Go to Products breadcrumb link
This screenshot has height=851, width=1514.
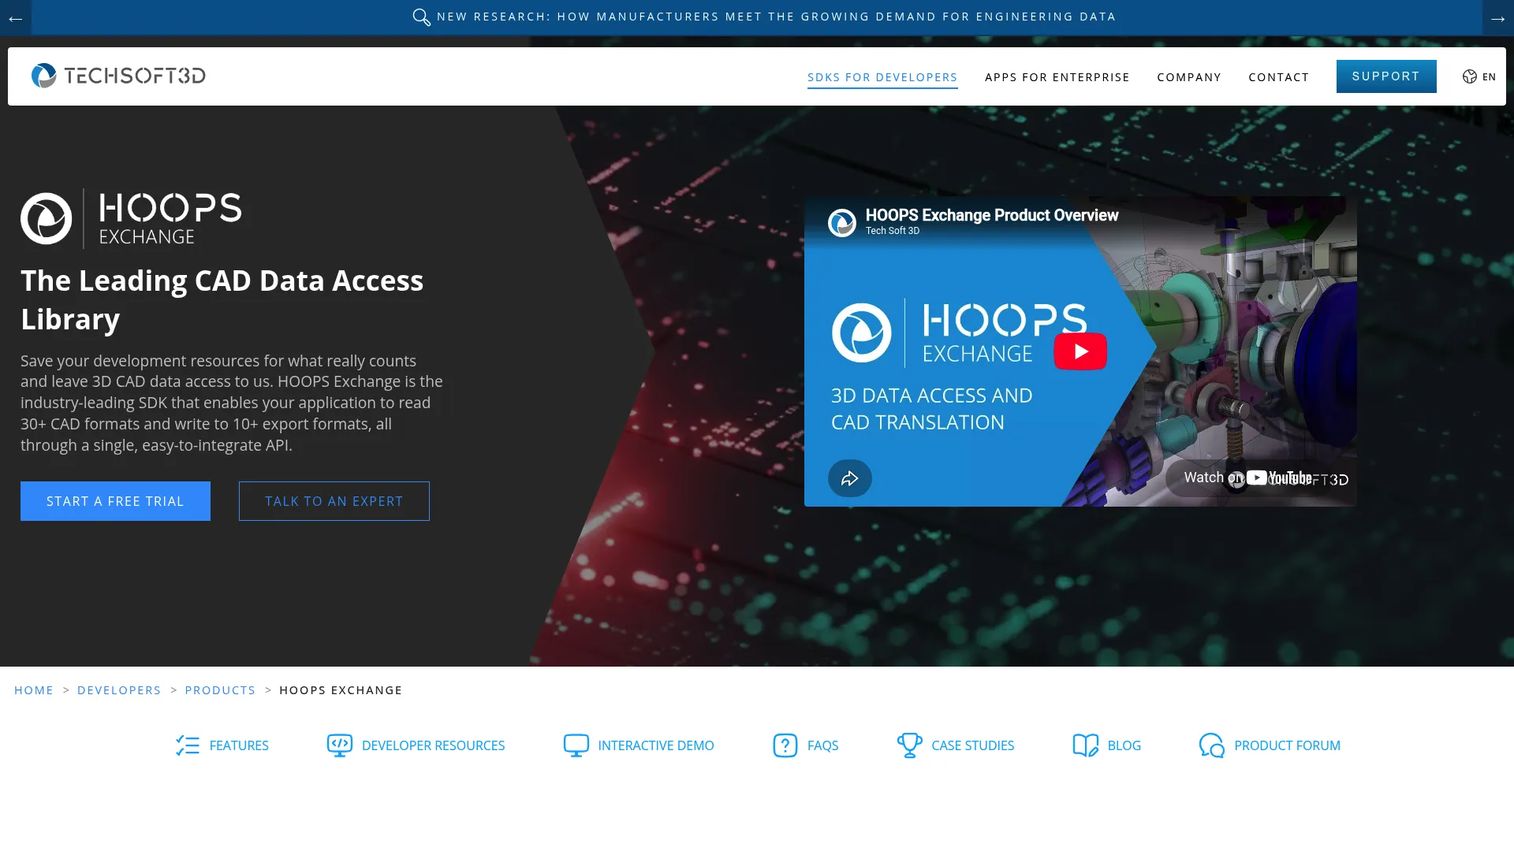pos(220,690)
